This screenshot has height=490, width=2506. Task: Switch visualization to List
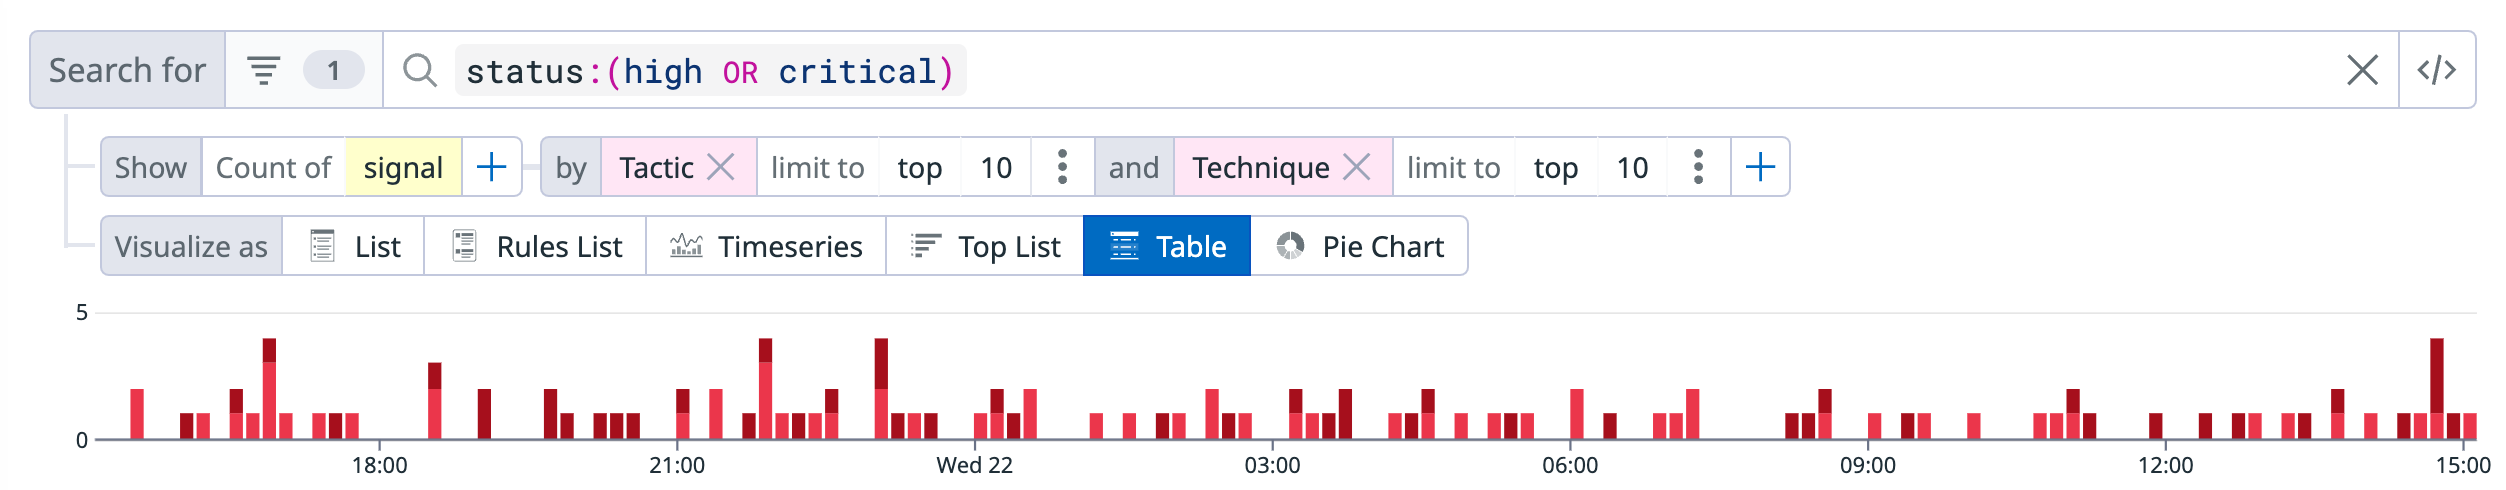tap(355, 246)
